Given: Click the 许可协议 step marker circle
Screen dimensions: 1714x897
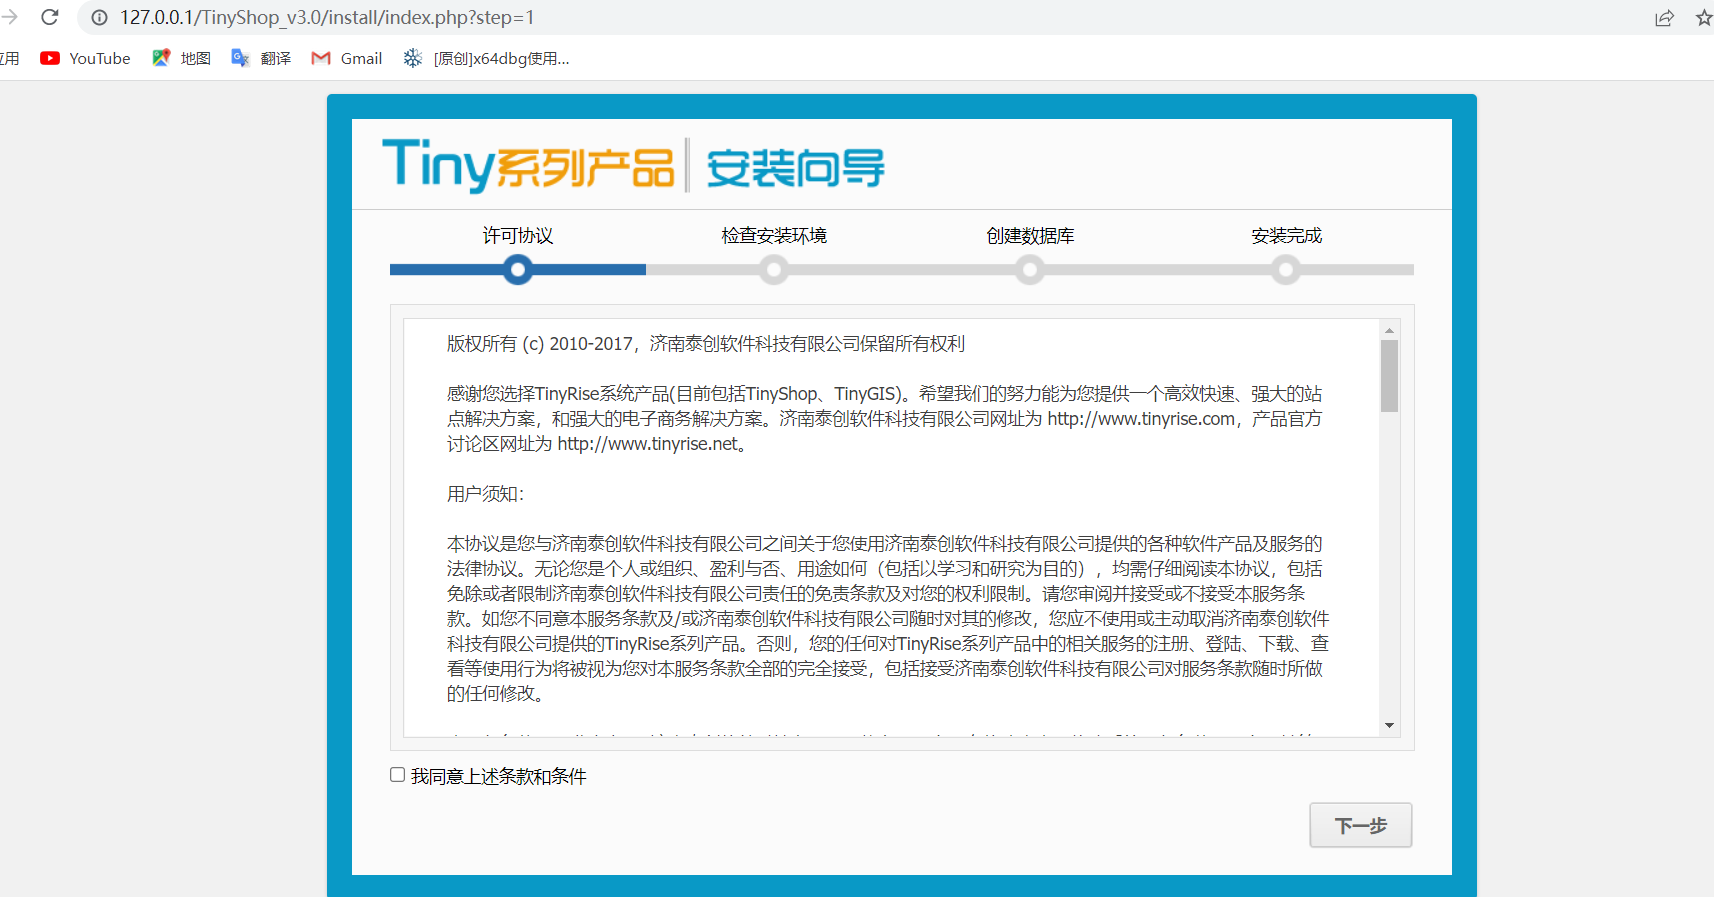Looking at the screenshot, I should [x=518, y=270].
